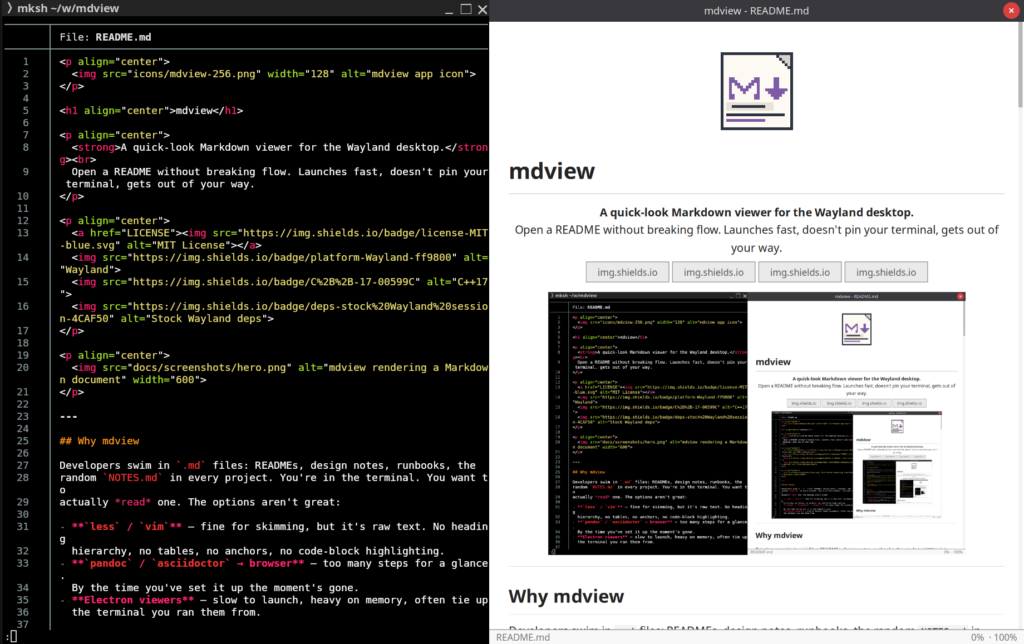The width and height of the screenshot is (1024, 644).
Task: Click the '**Electron viewers**' bullet line
Action: [274, 600]
